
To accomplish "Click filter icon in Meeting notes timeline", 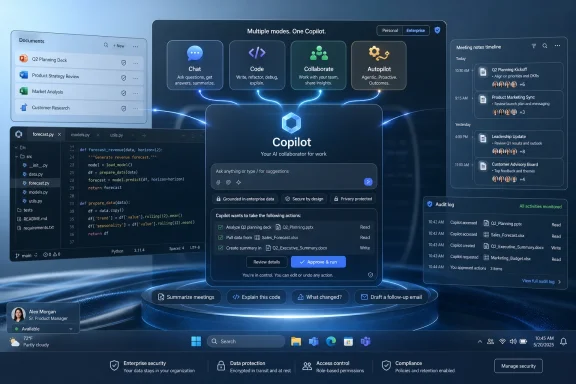I will point(534,46).
